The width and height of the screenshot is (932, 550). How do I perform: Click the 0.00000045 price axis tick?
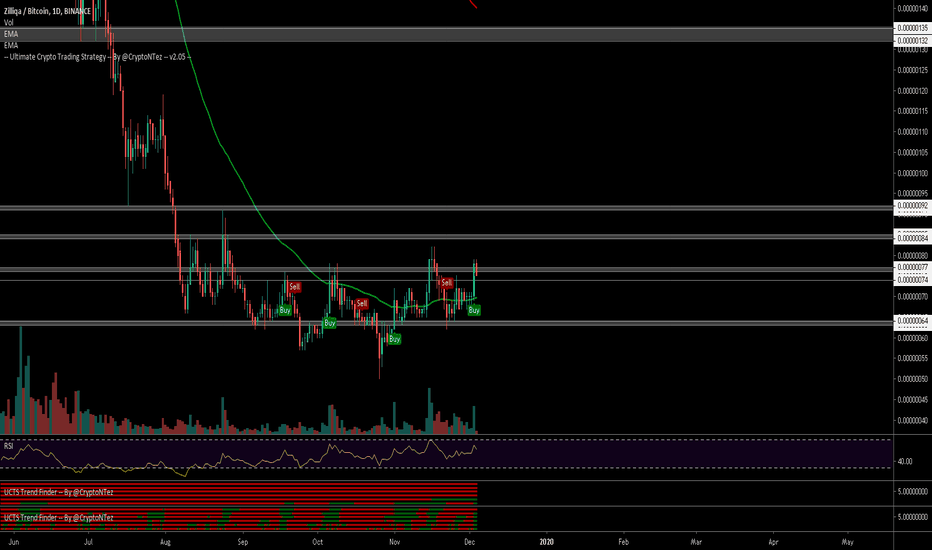(912, 400)
